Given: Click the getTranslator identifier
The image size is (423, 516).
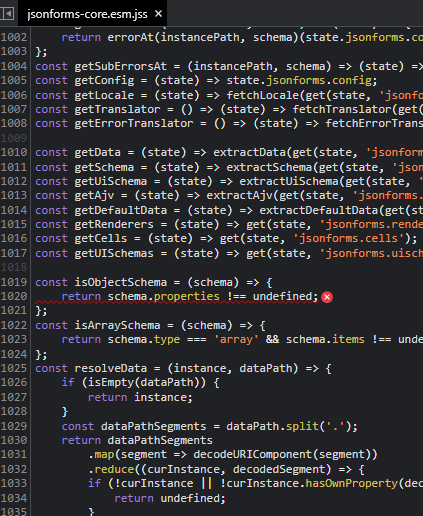Looking at the screenshot, I should coord(117,109).
